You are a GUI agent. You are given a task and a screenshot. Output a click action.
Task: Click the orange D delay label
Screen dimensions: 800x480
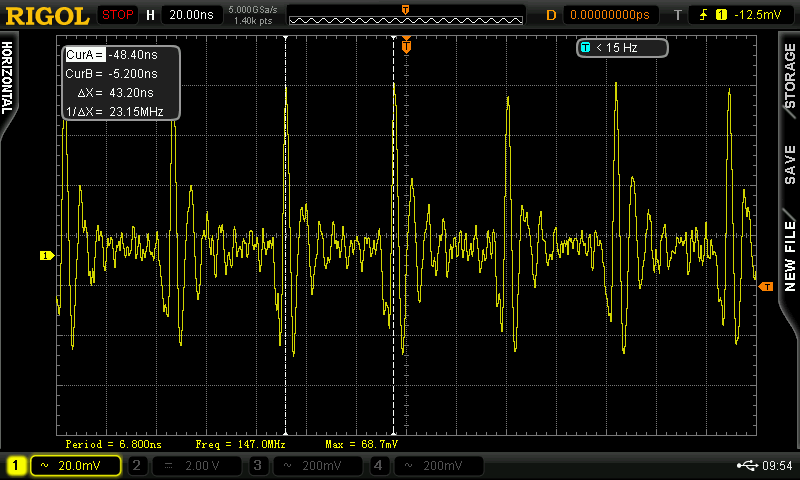coord(551,15)
